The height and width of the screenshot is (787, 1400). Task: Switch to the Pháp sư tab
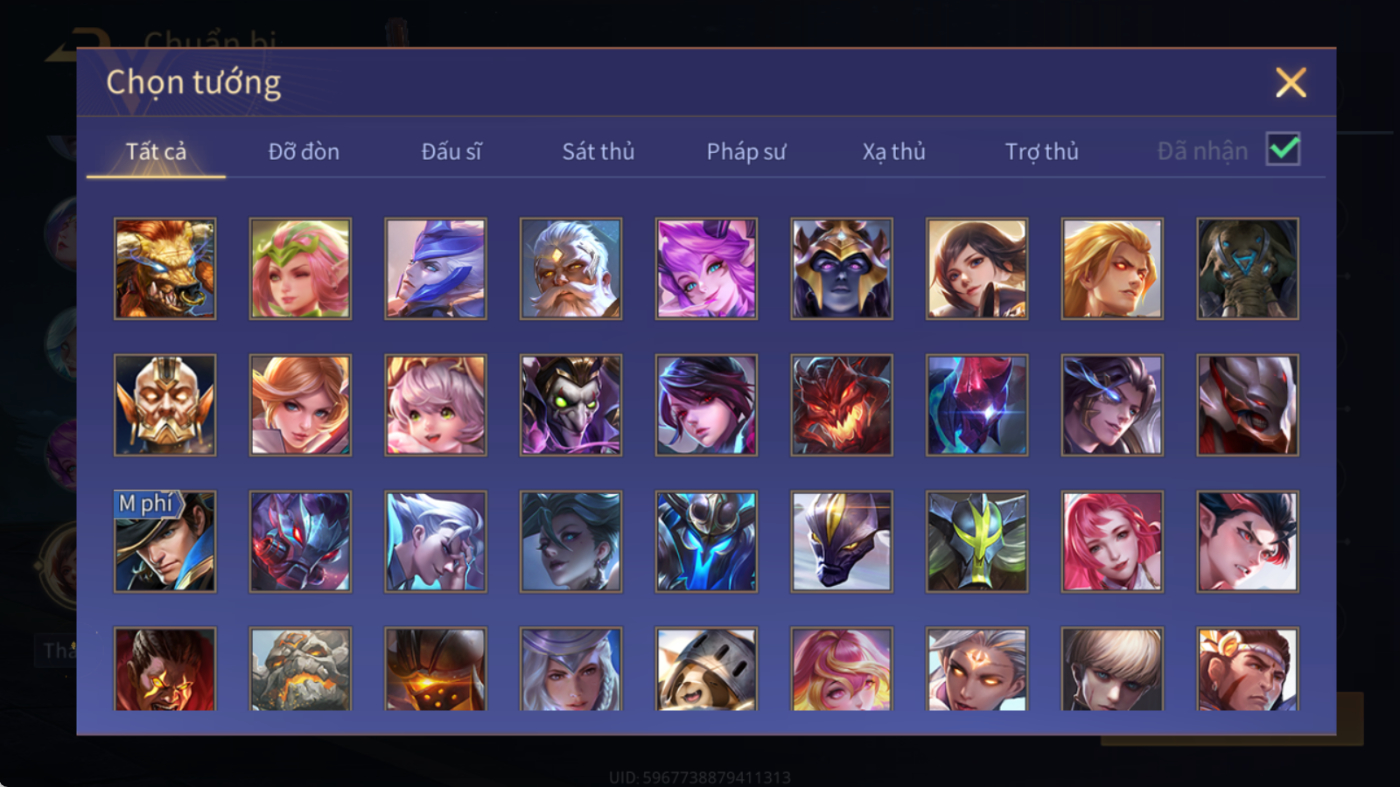coord(746,152)
